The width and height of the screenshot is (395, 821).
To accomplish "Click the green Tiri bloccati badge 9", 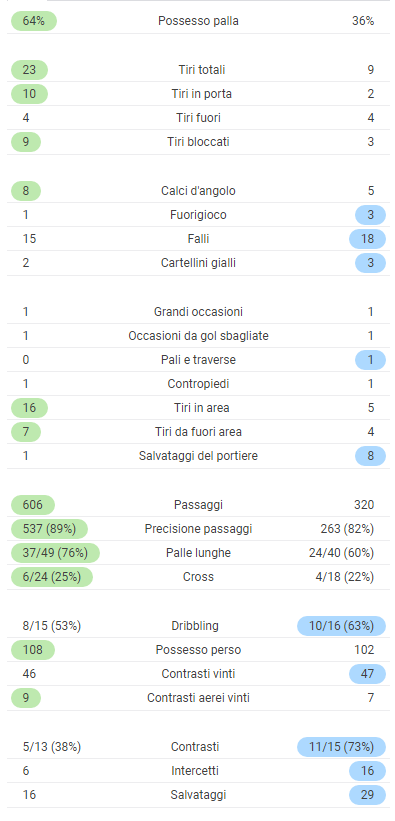I will [x=26, y=142].
